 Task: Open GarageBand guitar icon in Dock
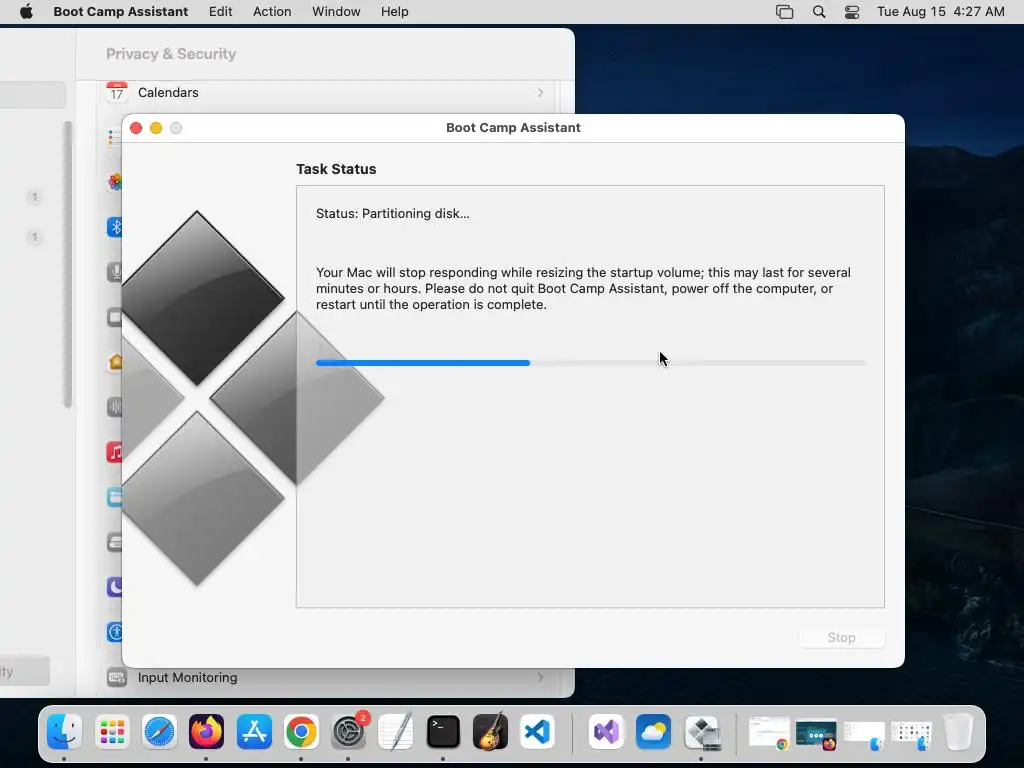point(490,731)
